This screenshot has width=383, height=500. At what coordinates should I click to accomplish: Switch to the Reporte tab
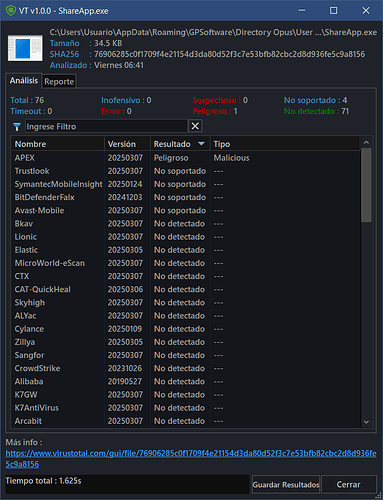(59, 82)
